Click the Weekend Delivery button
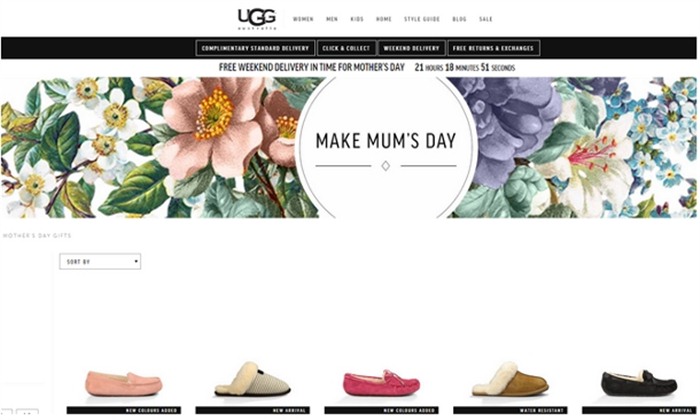This screenshot has height=420, width=700. (412, 48)
